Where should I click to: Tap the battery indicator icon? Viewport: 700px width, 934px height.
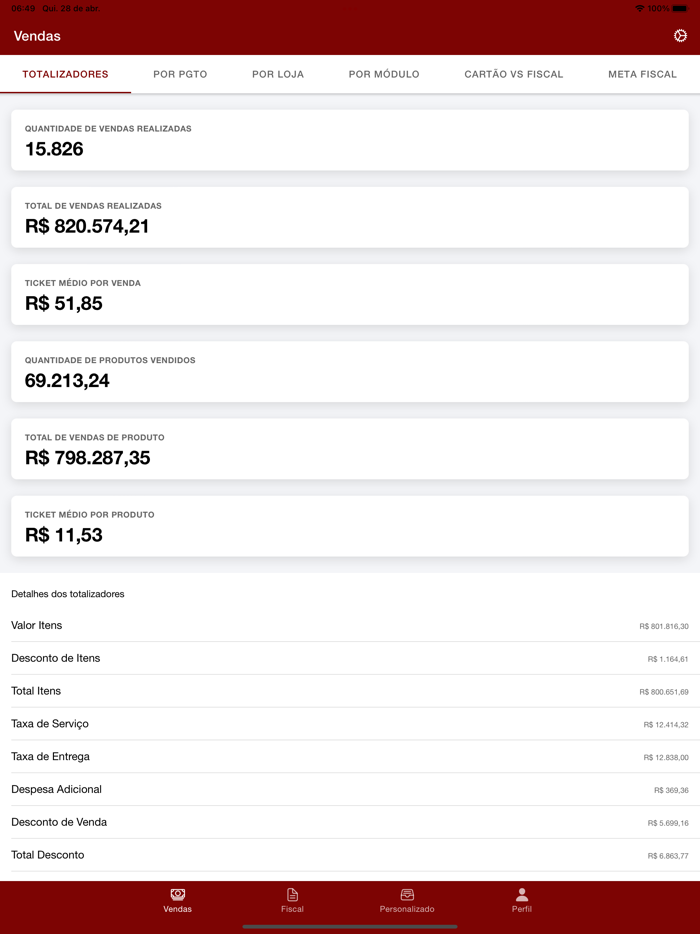point(682,8)
